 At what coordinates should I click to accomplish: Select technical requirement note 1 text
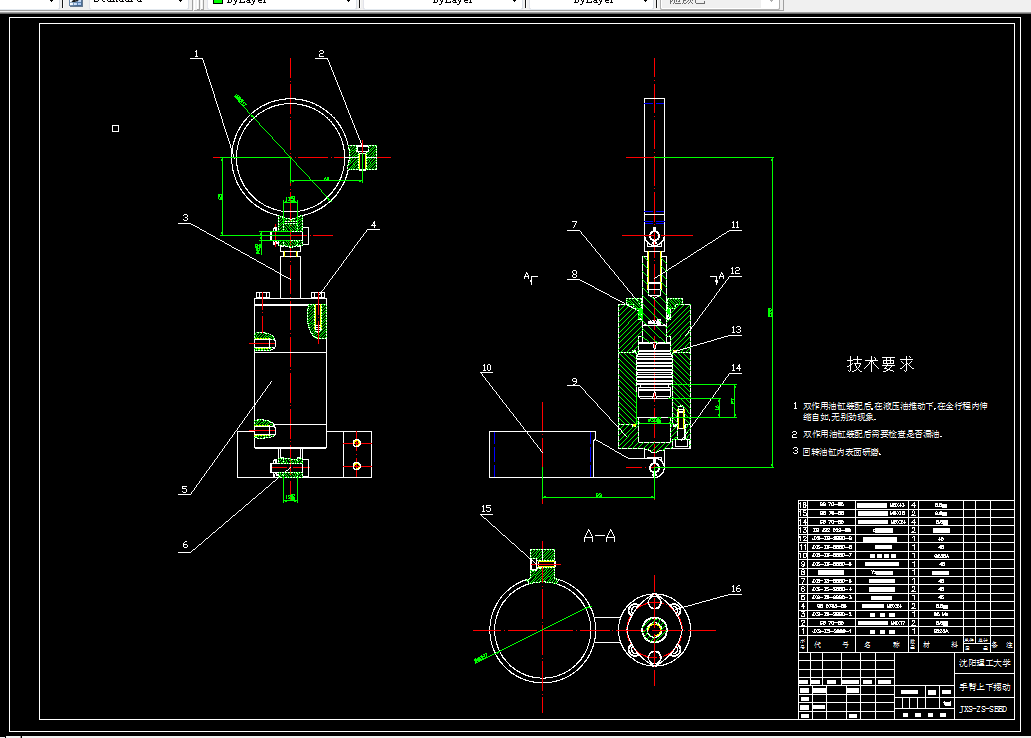(895, 411)
